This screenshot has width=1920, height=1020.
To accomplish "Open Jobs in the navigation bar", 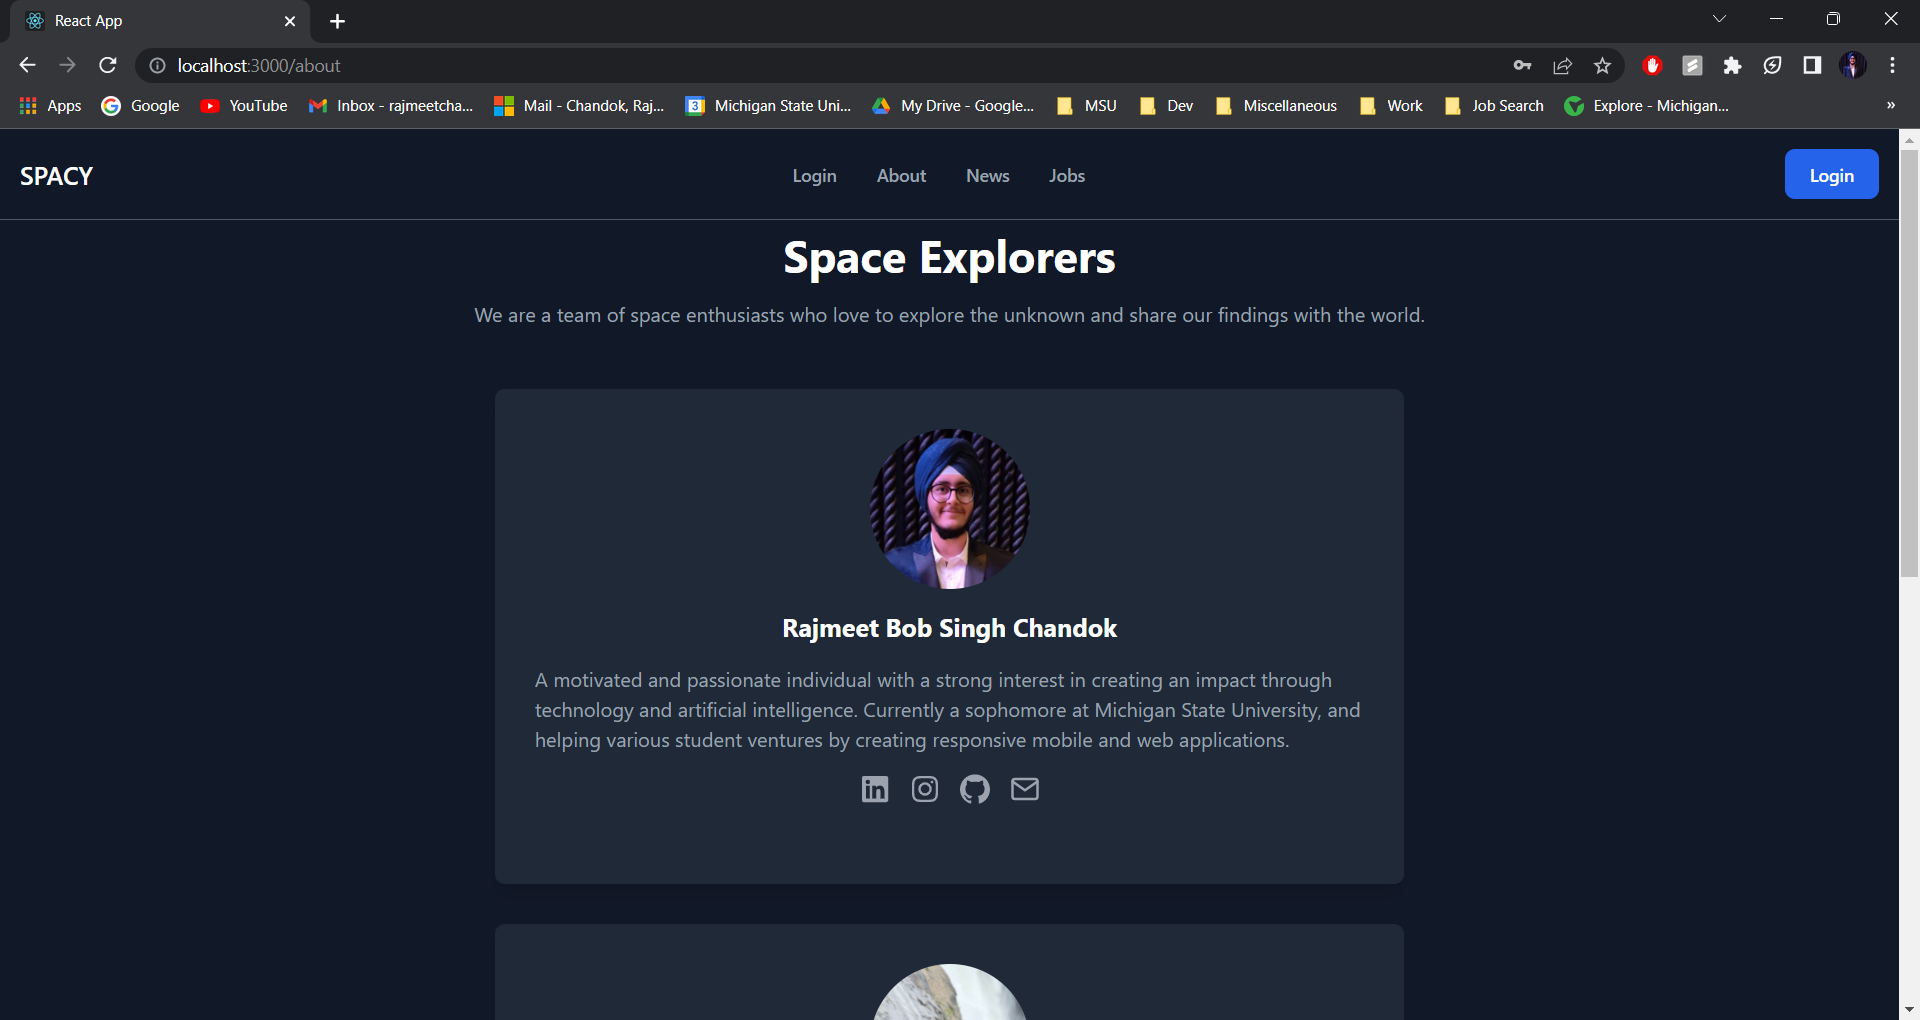I will (x=1066, y=176).
